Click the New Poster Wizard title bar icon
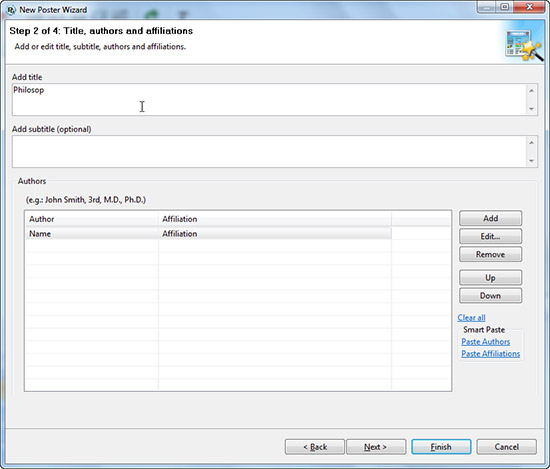Viewport: 550px width, 469px height. 11,10
